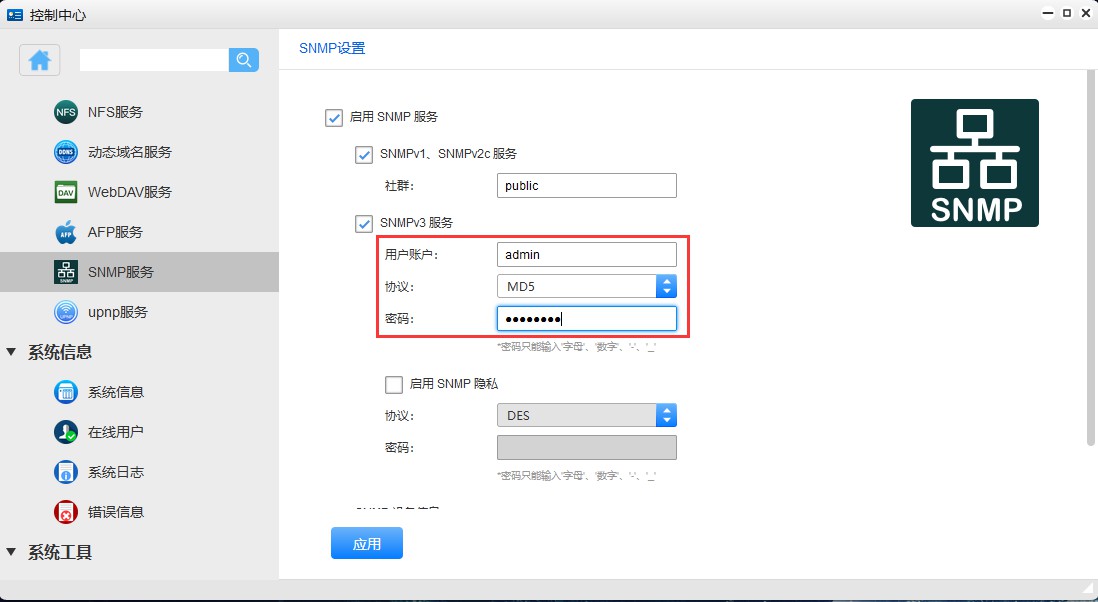Open the MD5 protocol dropdown
The width and height of the screenshot is (1098, 602).
pos(666,286)
